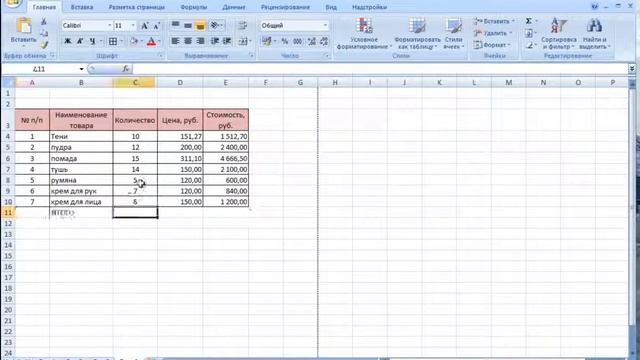Screen dimensions: 640x360
Task: Open the Шрифт group dialog launcher
Action: tap(160, 56)
